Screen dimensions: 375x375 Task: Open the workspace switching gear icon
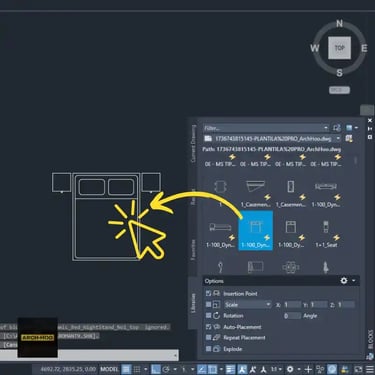coord(290,369)
